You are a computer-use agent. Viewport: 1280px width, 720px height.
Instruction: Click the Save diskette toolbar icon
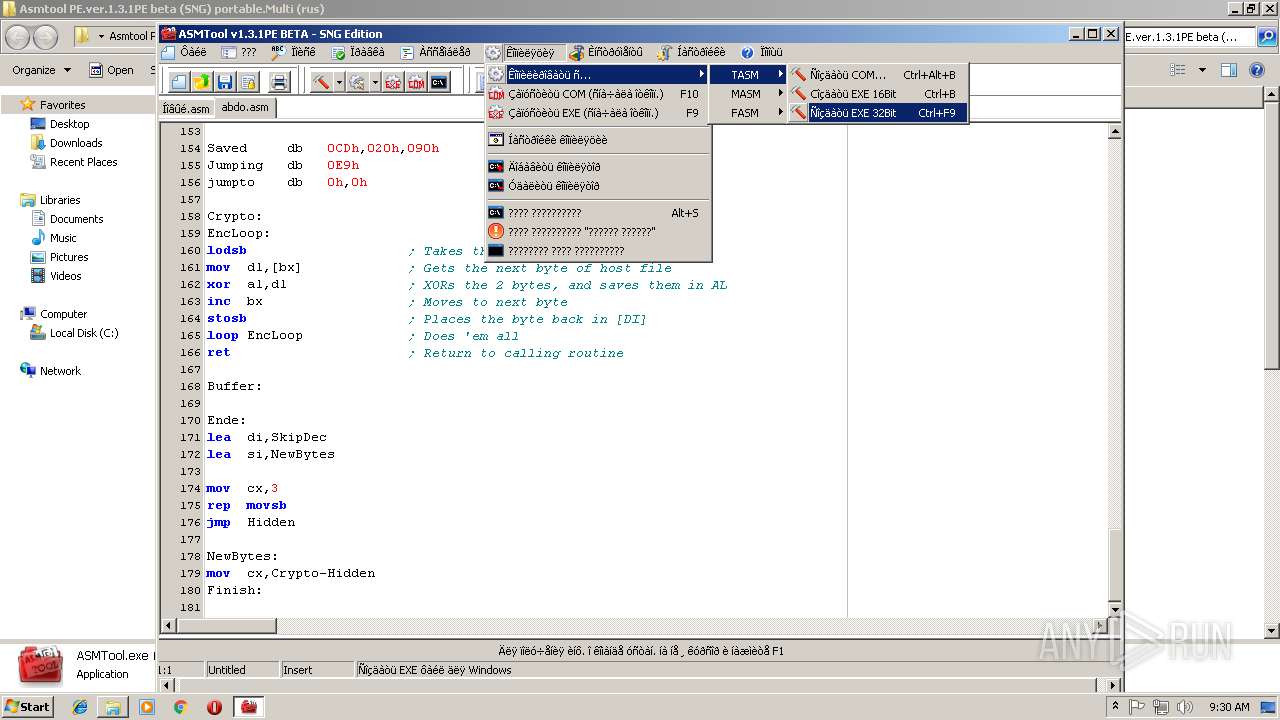[225, 82]
